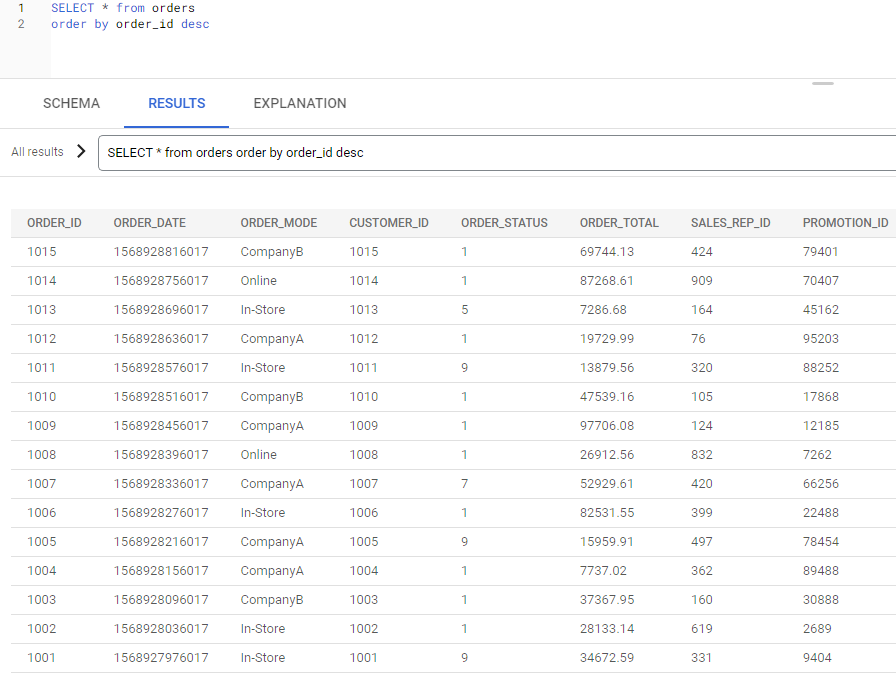Click sales rep ID 909
Screen dimensions: 896x677
[x=702, y=281]
